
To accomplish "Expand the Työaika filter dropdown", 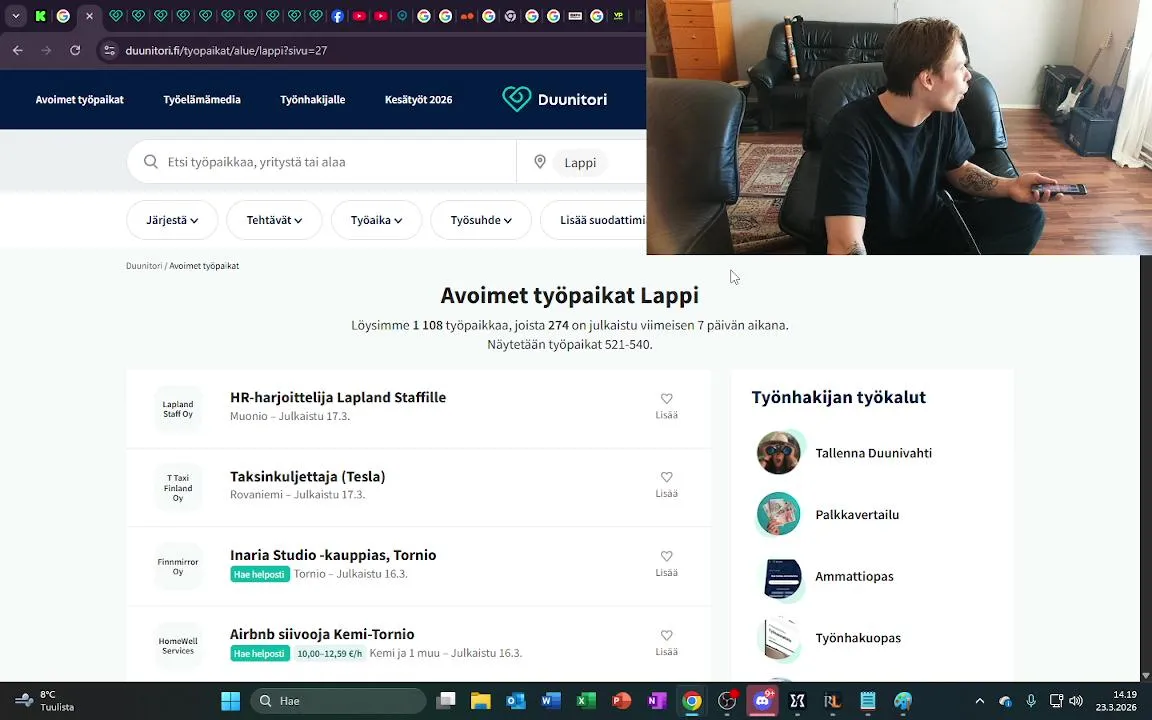I will 376,220.
